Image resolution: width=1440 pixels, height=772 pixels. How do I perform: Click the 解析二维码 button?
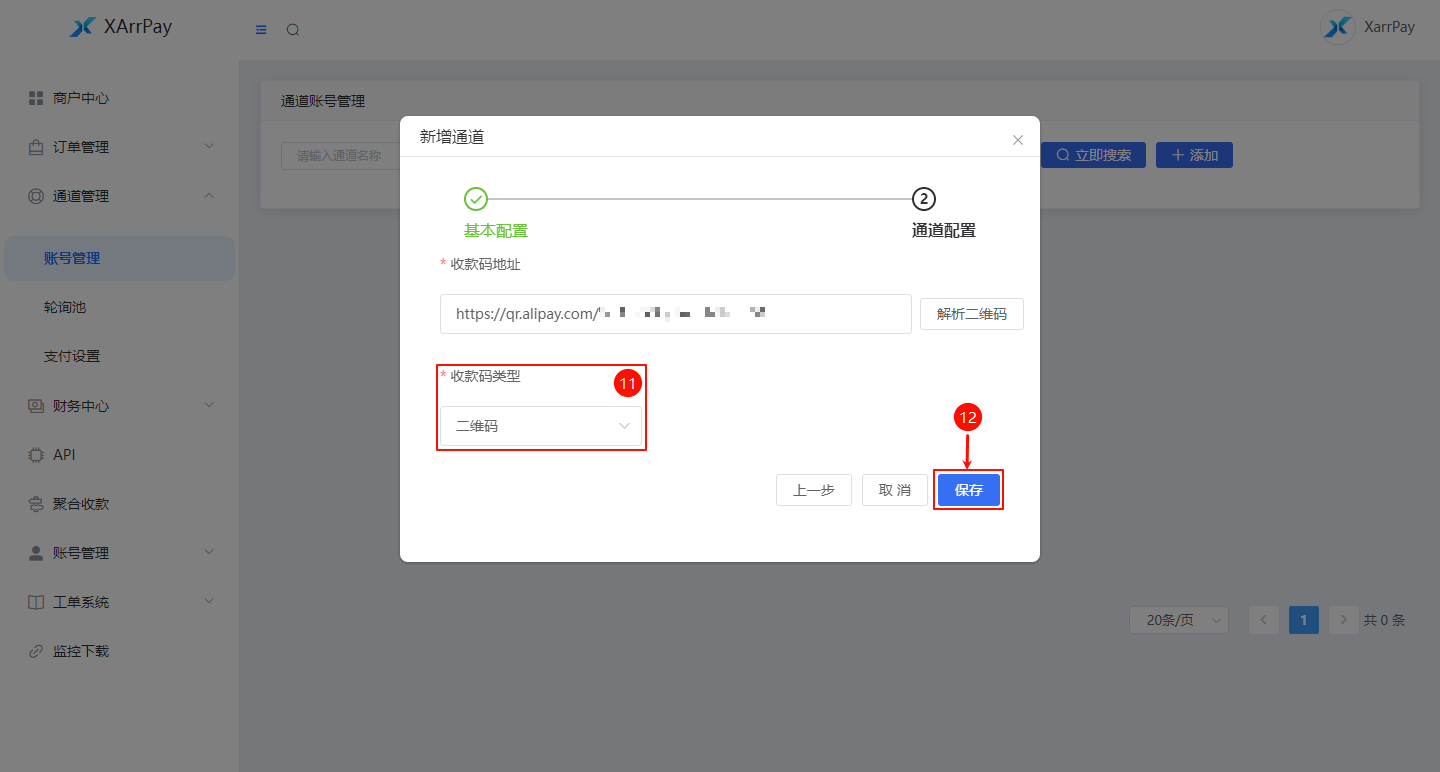point(971,314)
